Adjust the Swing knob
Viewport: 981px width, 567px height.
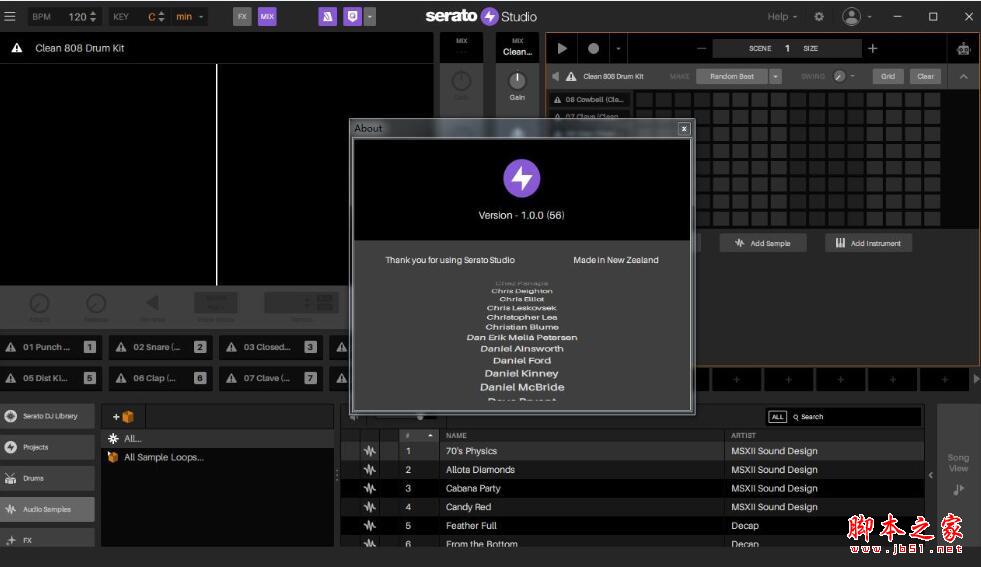click(x=840, y=76)
